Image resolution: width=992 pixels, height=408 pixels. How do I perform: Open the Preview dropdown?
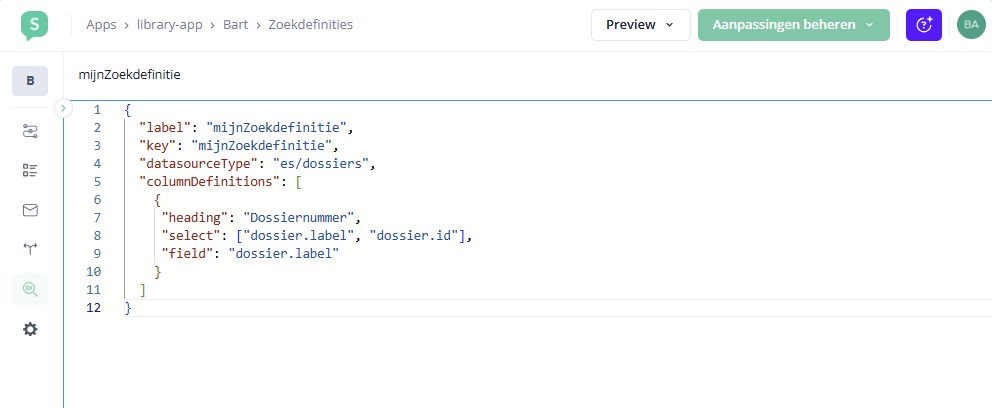[640, 25]
